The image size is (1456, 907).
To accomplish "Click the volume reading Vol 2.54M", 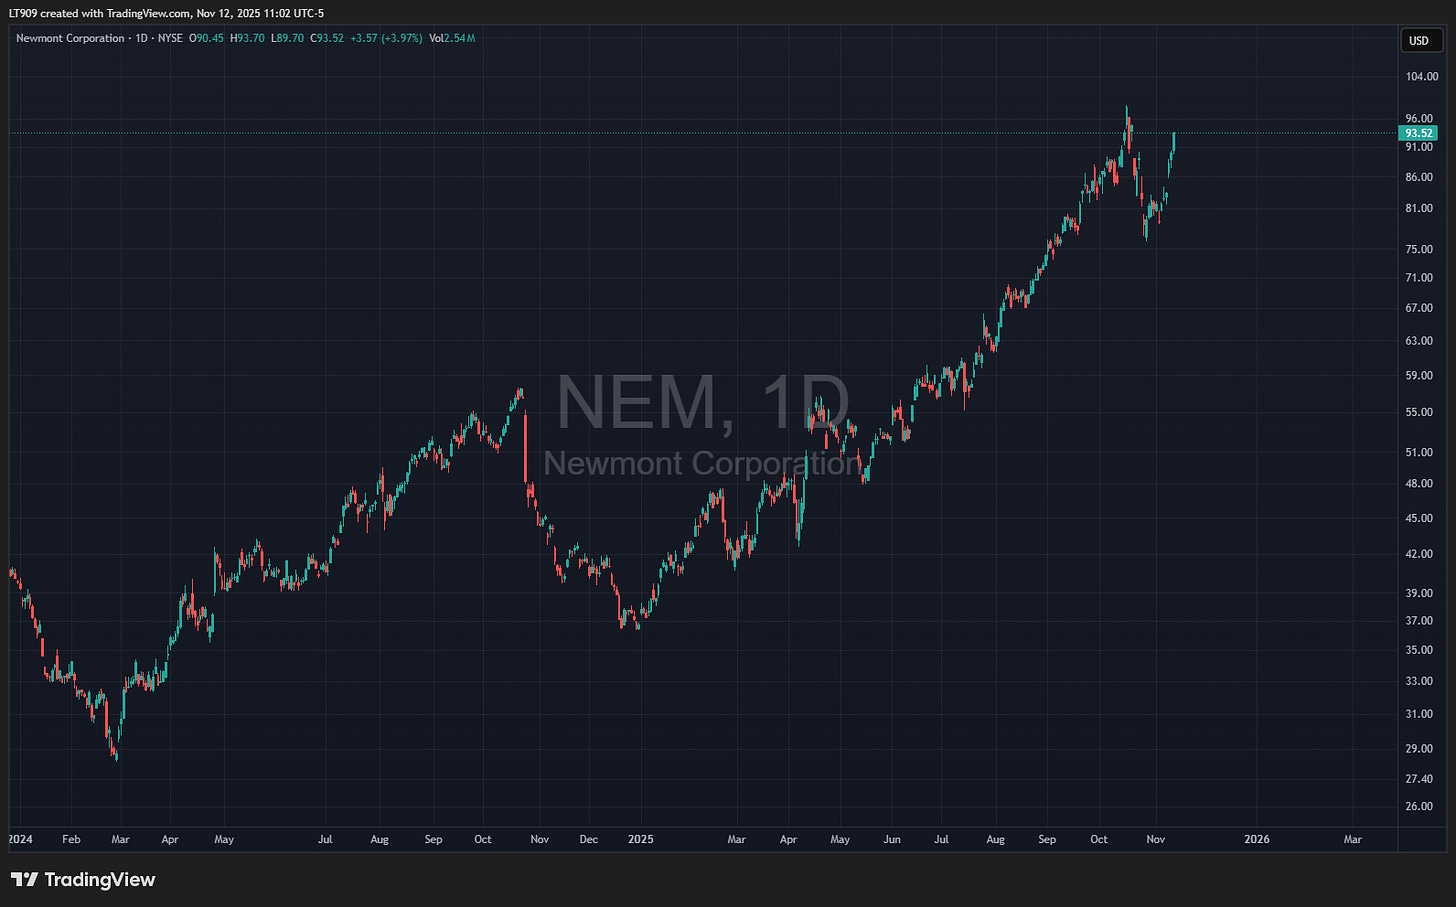I will (452, 38).
